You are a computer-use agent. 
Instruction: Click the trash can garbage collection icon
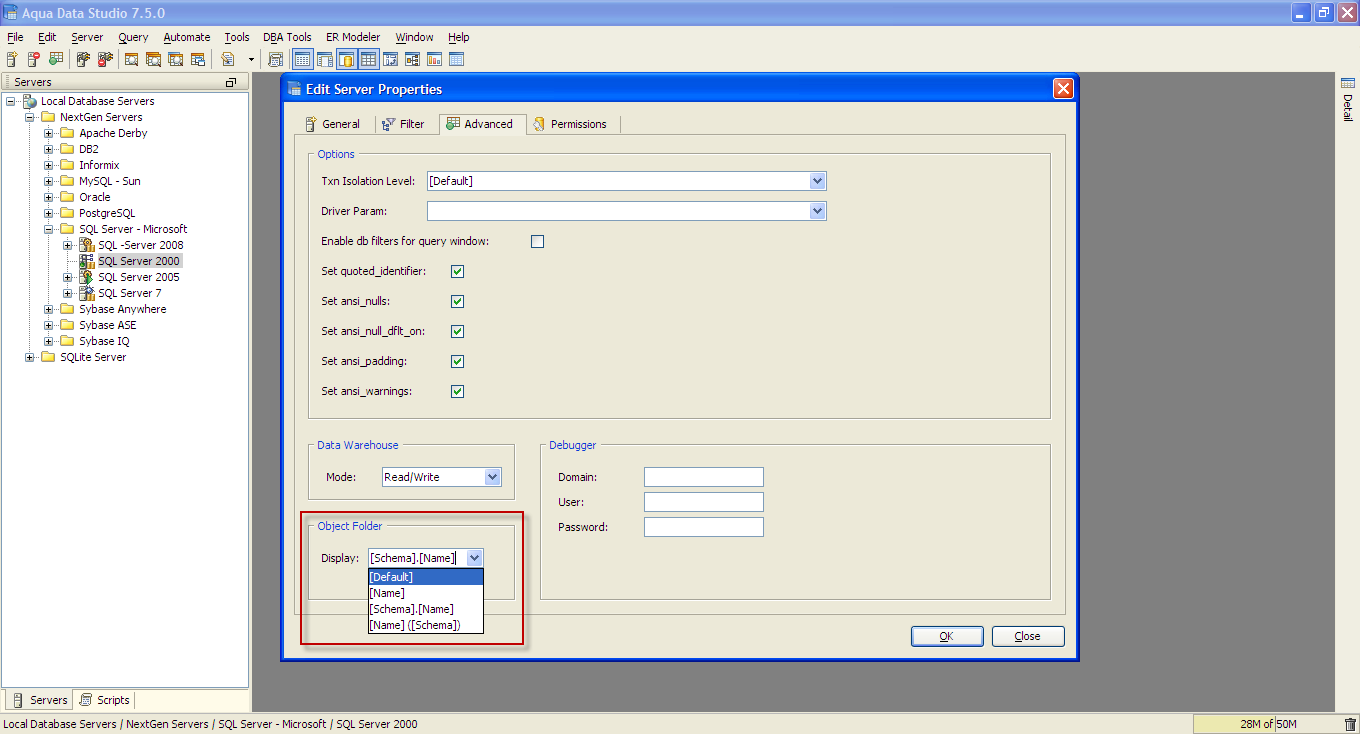(x=1350, y=724)
